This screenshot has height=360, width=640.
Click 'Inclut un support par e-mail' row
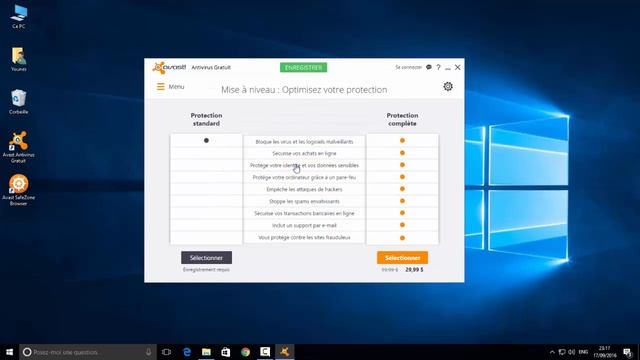pyautogui.click(x=304, y=225)
